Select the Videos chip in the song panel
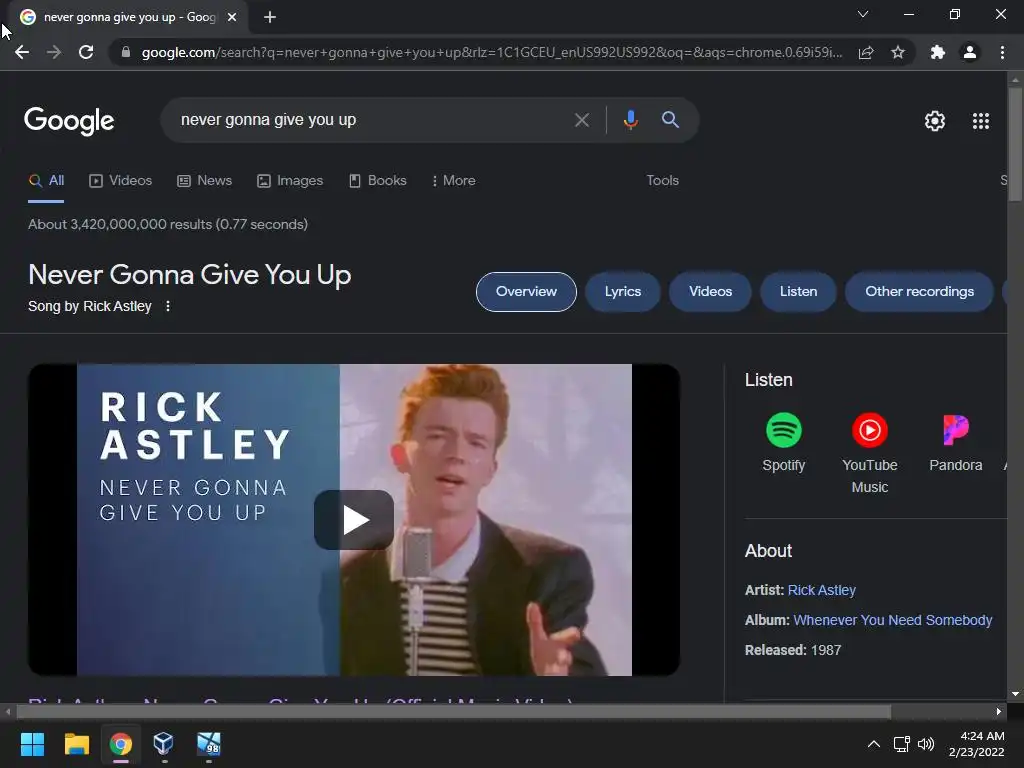Image resolution: width=1024 pixels, height=768 pixels. 710,292
